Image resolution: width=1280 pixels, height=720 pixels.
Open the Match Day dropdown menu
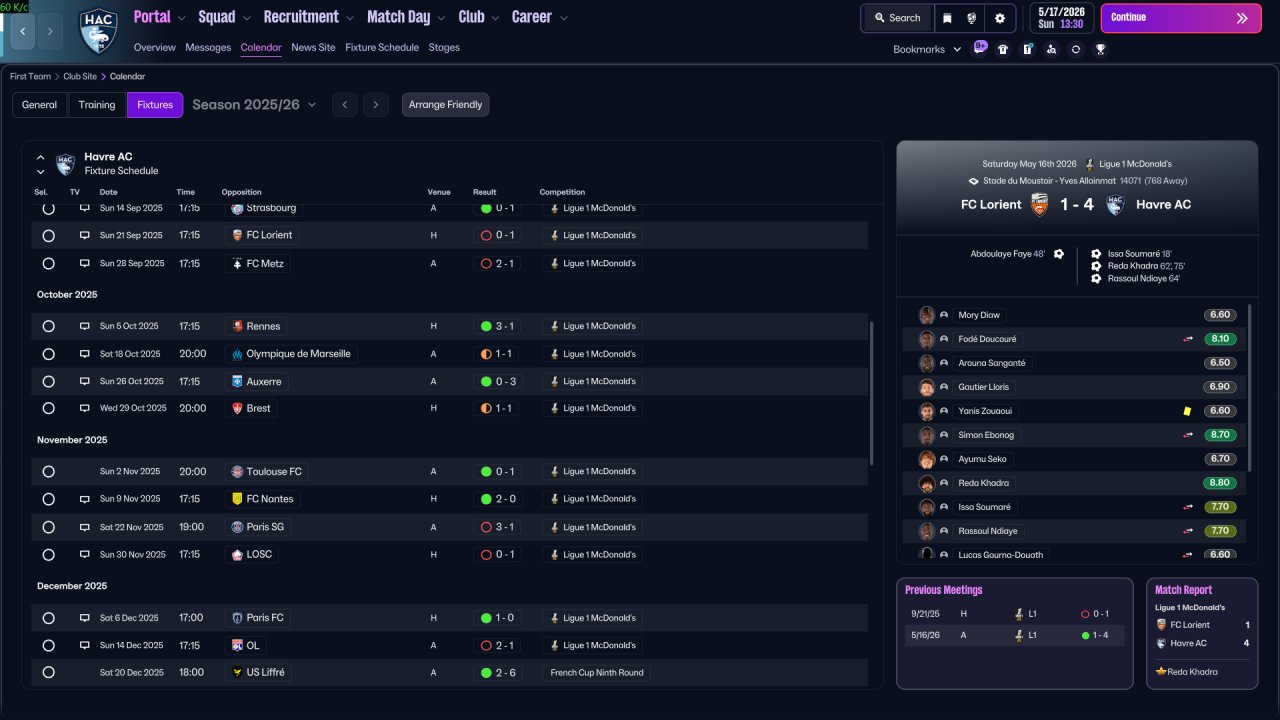pos(407,17)
